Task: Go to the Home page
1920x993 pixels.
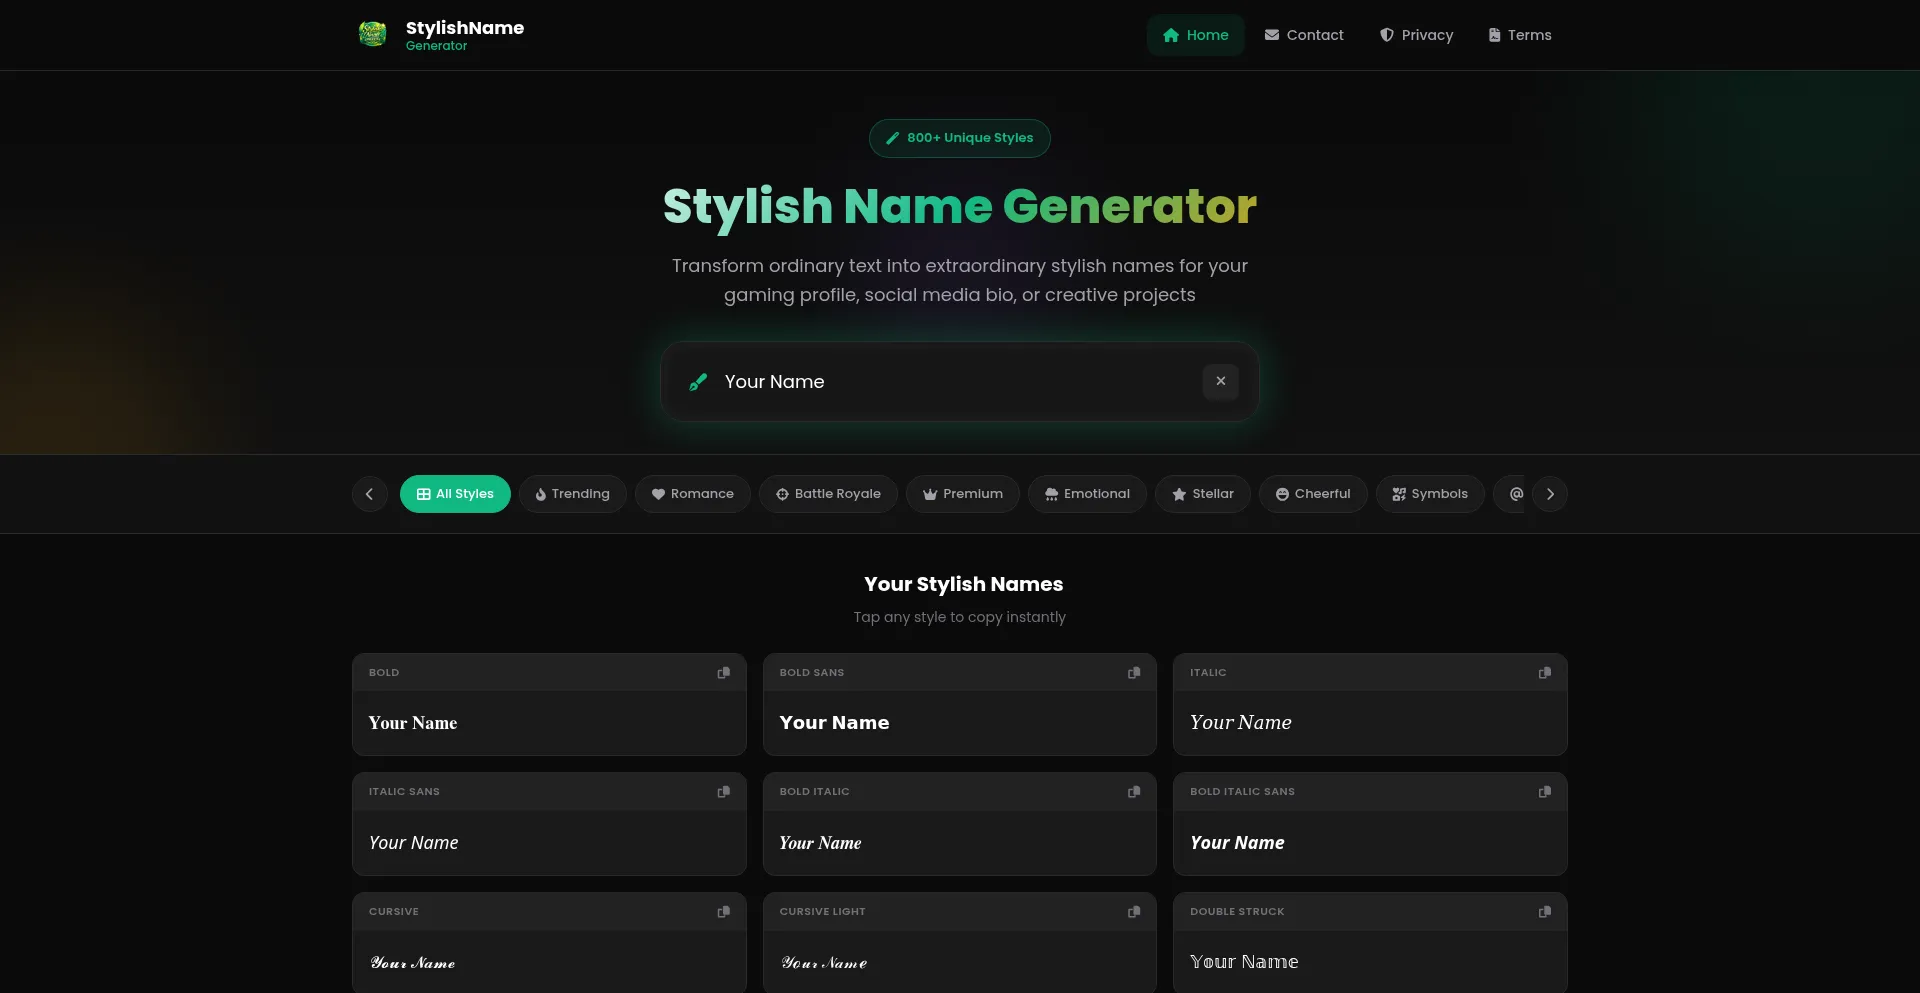Action: click(1195, 35)
